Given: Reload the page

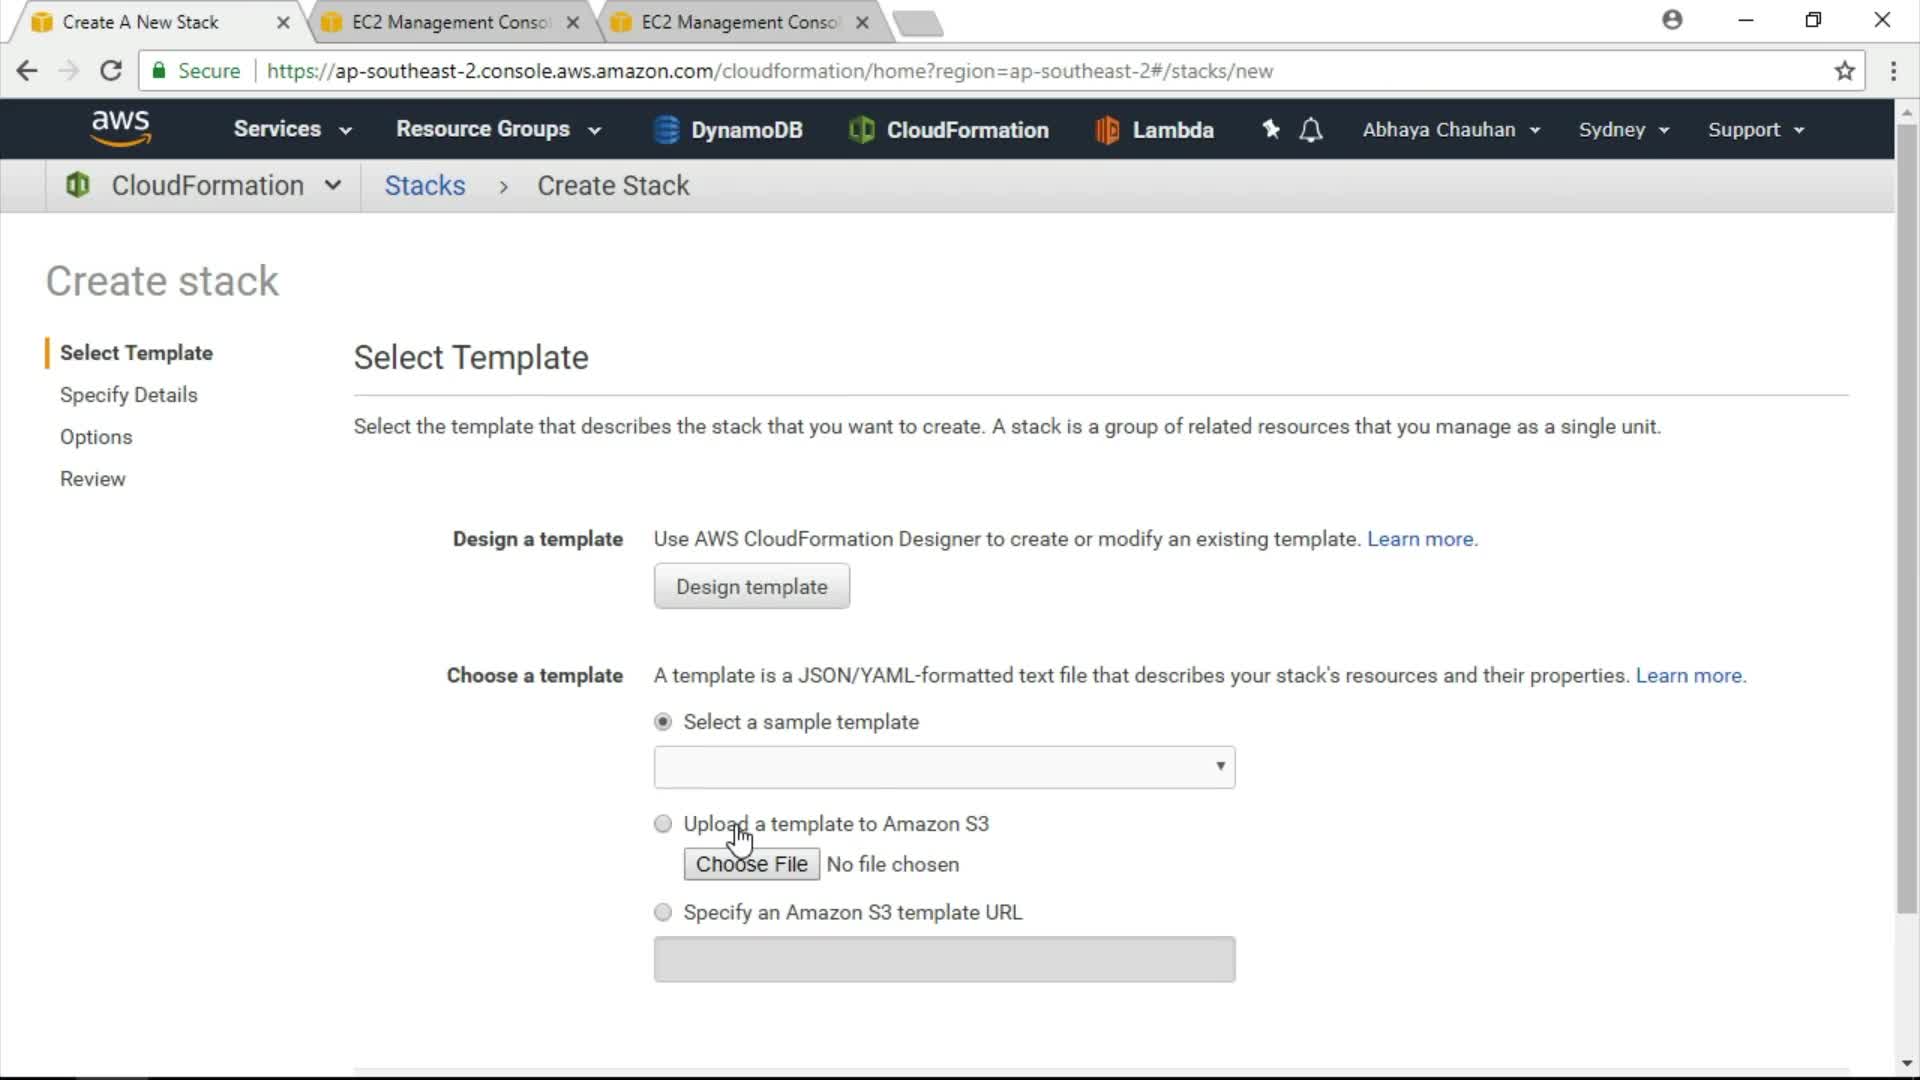Looking at the screenshot, I should point(111,71).
